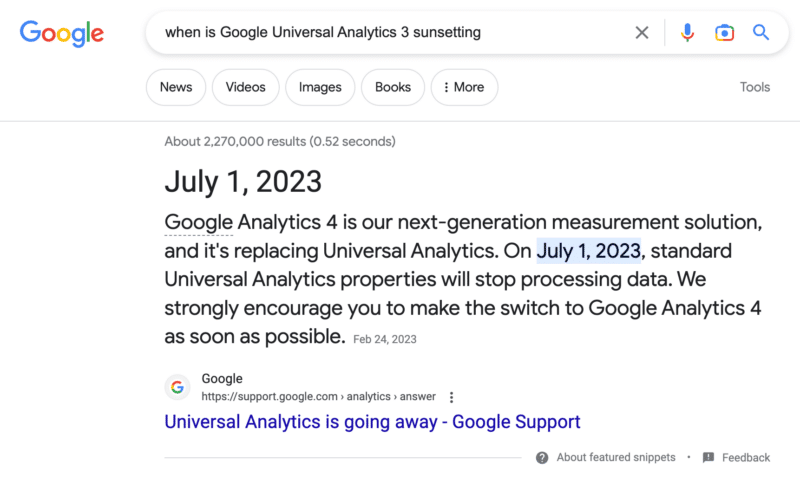Click the Feedback flag icon

tap(708, 458)
